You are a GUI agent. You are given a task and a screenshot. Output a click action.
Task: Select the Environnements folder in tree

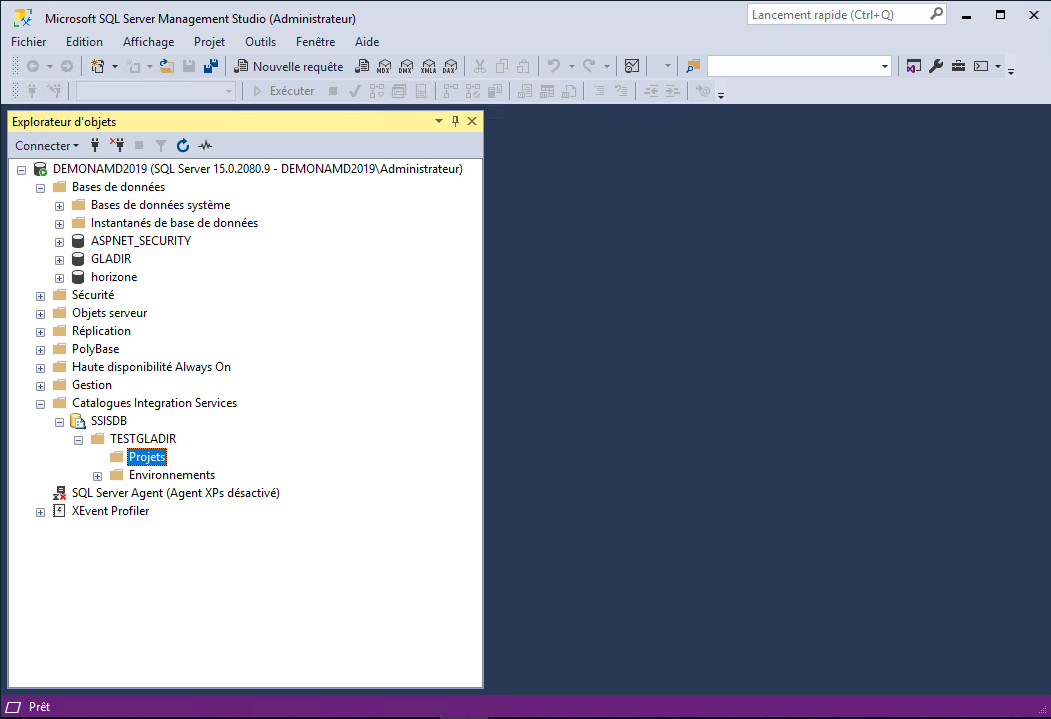pyautogui.click(x=171, y=475)
